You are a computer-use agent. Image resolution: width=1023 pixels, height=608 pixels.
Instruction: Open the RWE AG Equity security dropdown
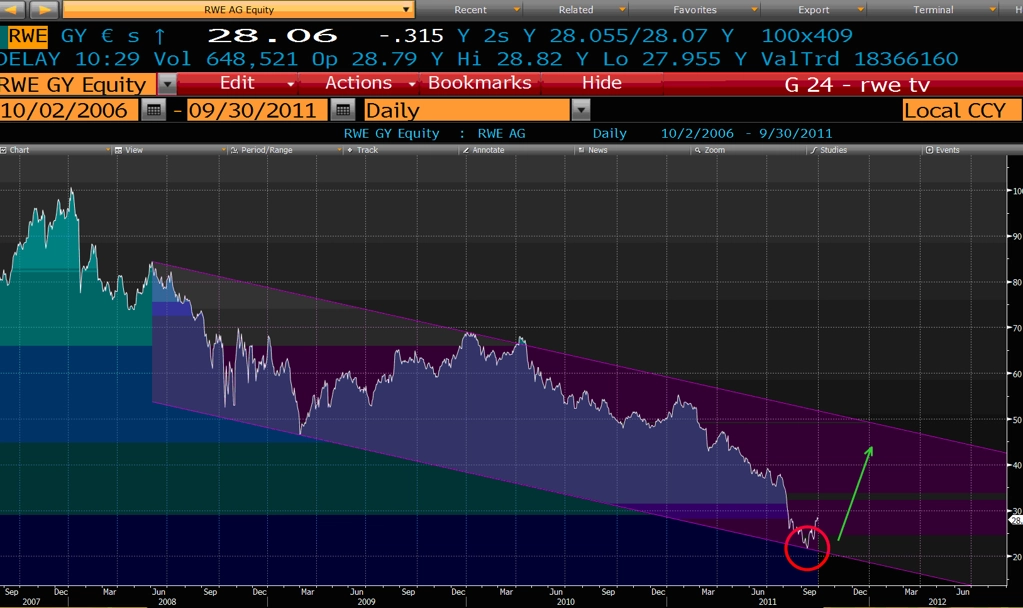pyautogui.click(x=239, y=10)
